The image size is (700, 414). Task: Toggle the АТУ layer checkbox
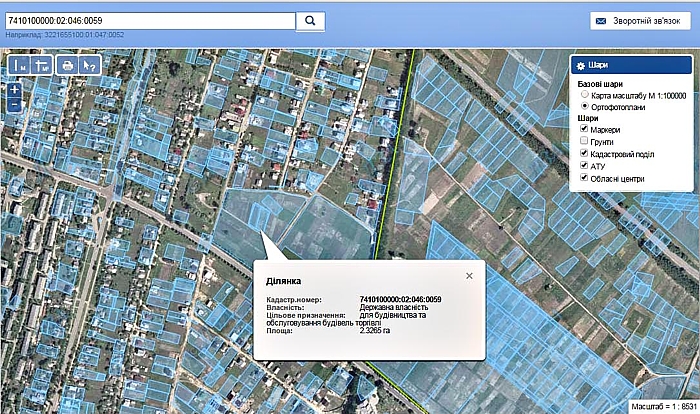(584, 166)
